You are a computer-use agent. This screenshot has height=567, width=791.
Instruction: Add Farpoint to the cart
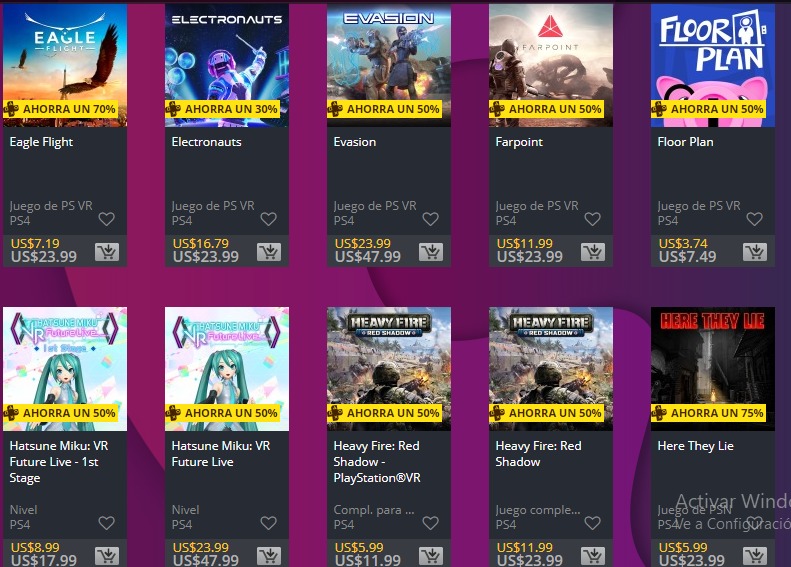tap(593, 252)
